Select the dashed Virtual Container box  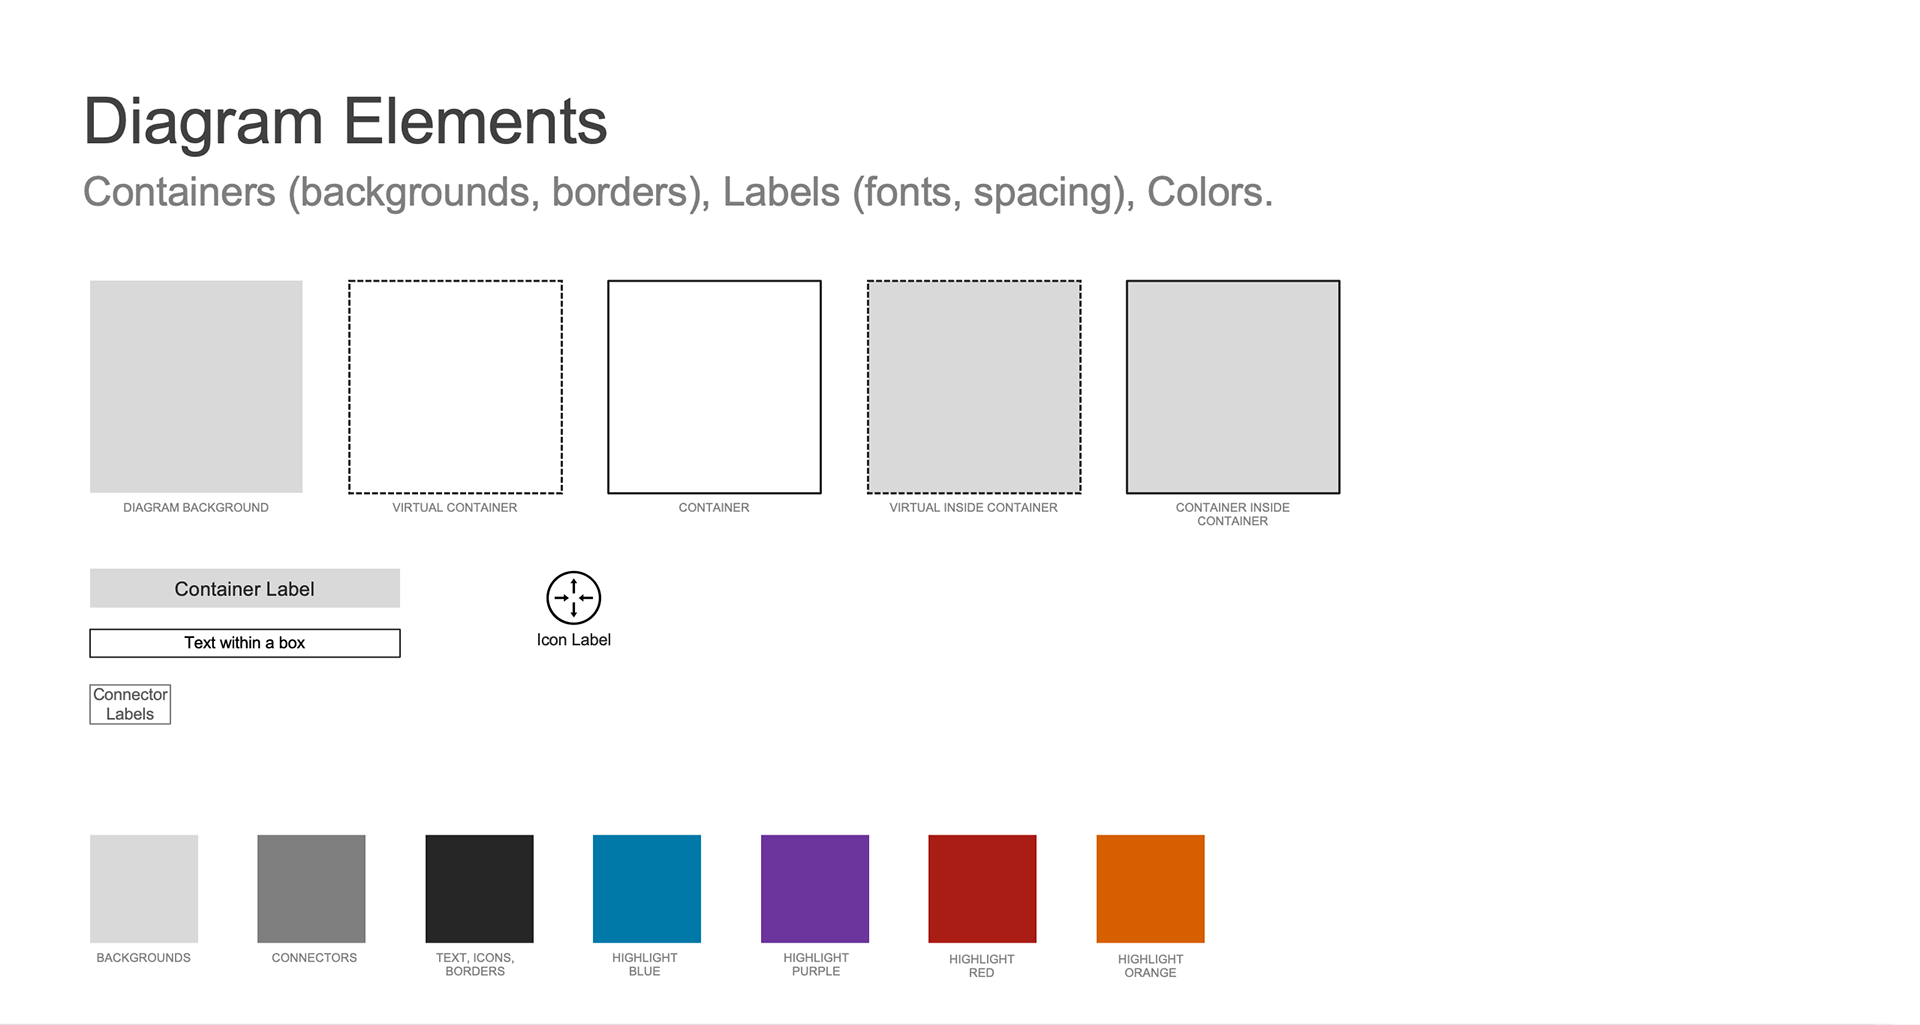(455, 387)
